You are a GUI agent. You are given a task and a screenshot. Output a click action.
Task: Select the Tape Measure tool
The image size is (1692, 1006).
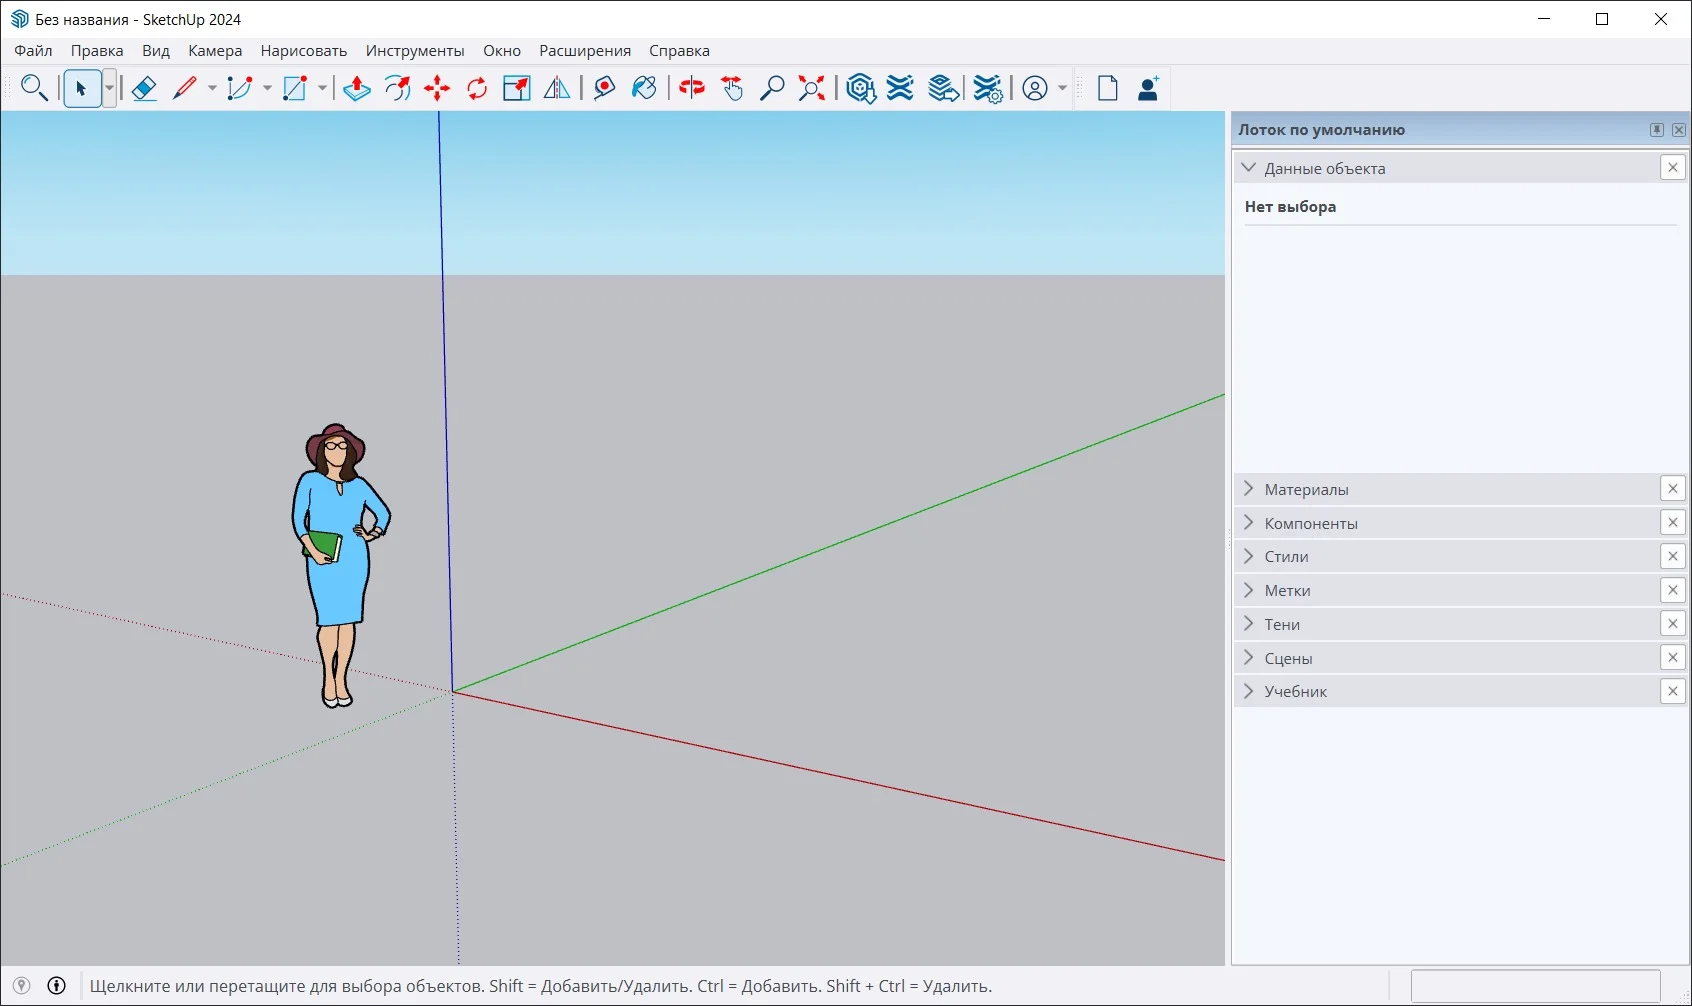coord(604,88)
